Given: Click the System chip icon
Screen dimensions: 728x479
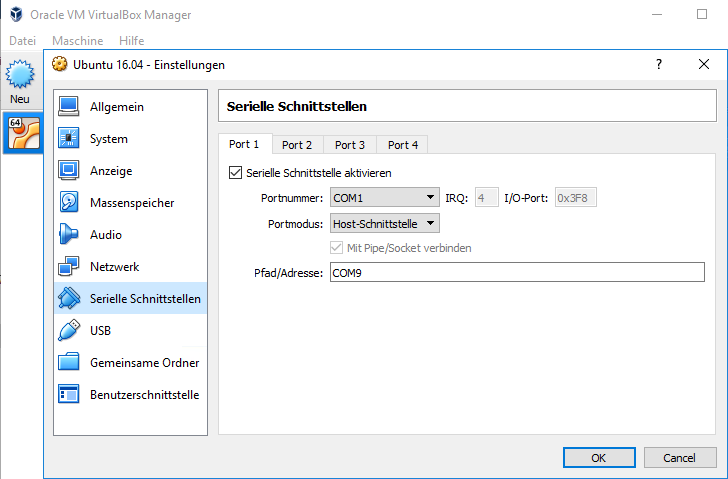Looking at the screenshot, I should click(x=69, y=138).
